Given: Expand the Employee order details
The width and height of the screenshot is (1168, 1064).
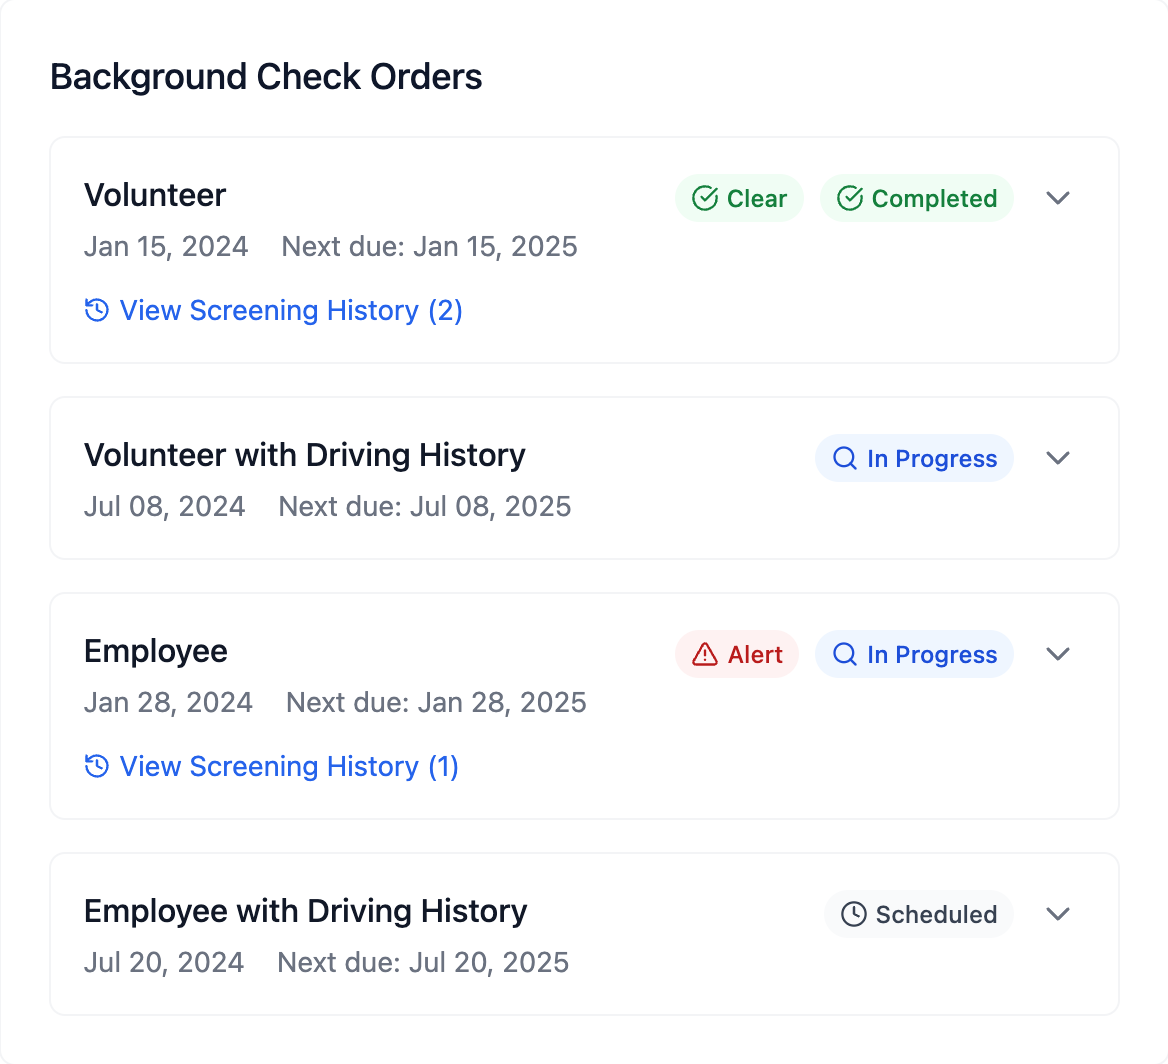Looking at the screenshot, I should coord(1057,654).
